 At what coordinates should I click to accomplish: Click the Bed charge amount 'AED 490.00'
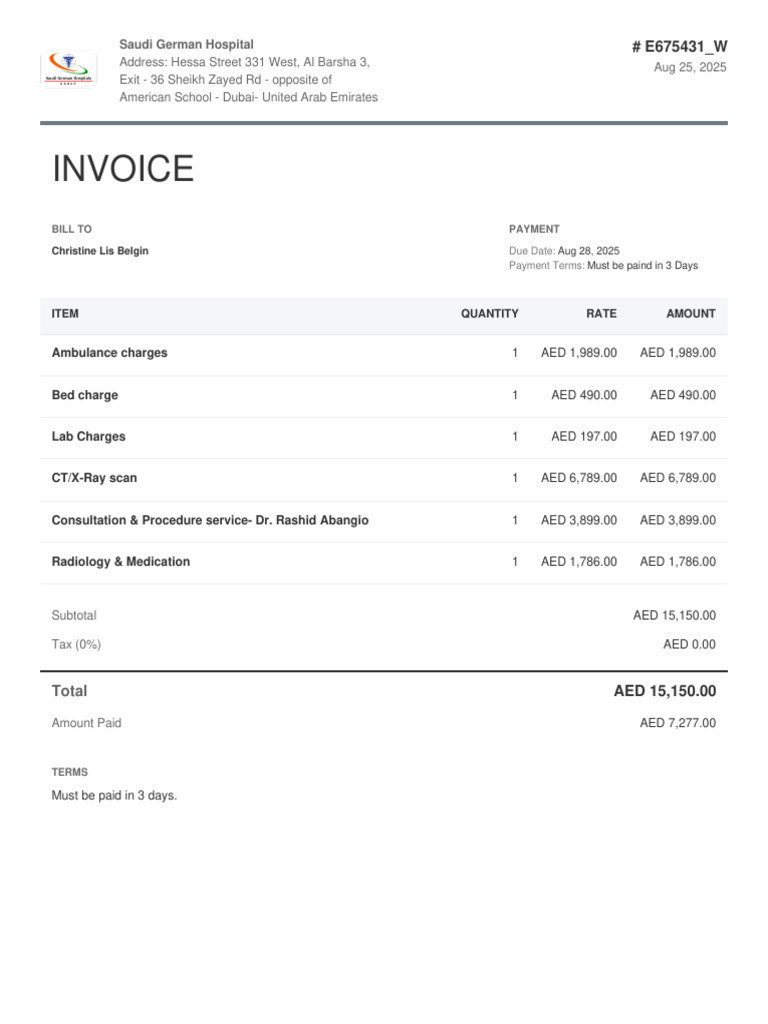coord(683,395)
